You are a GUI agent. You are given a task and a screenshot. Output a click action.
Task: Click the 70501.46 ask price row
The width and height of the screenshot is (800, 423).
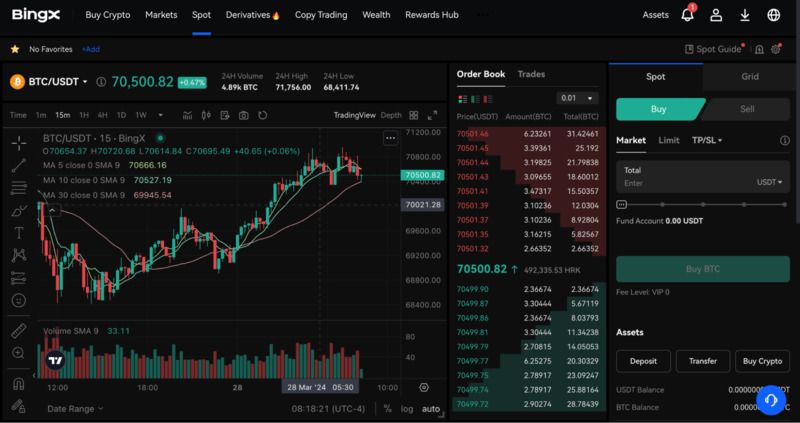529,134
